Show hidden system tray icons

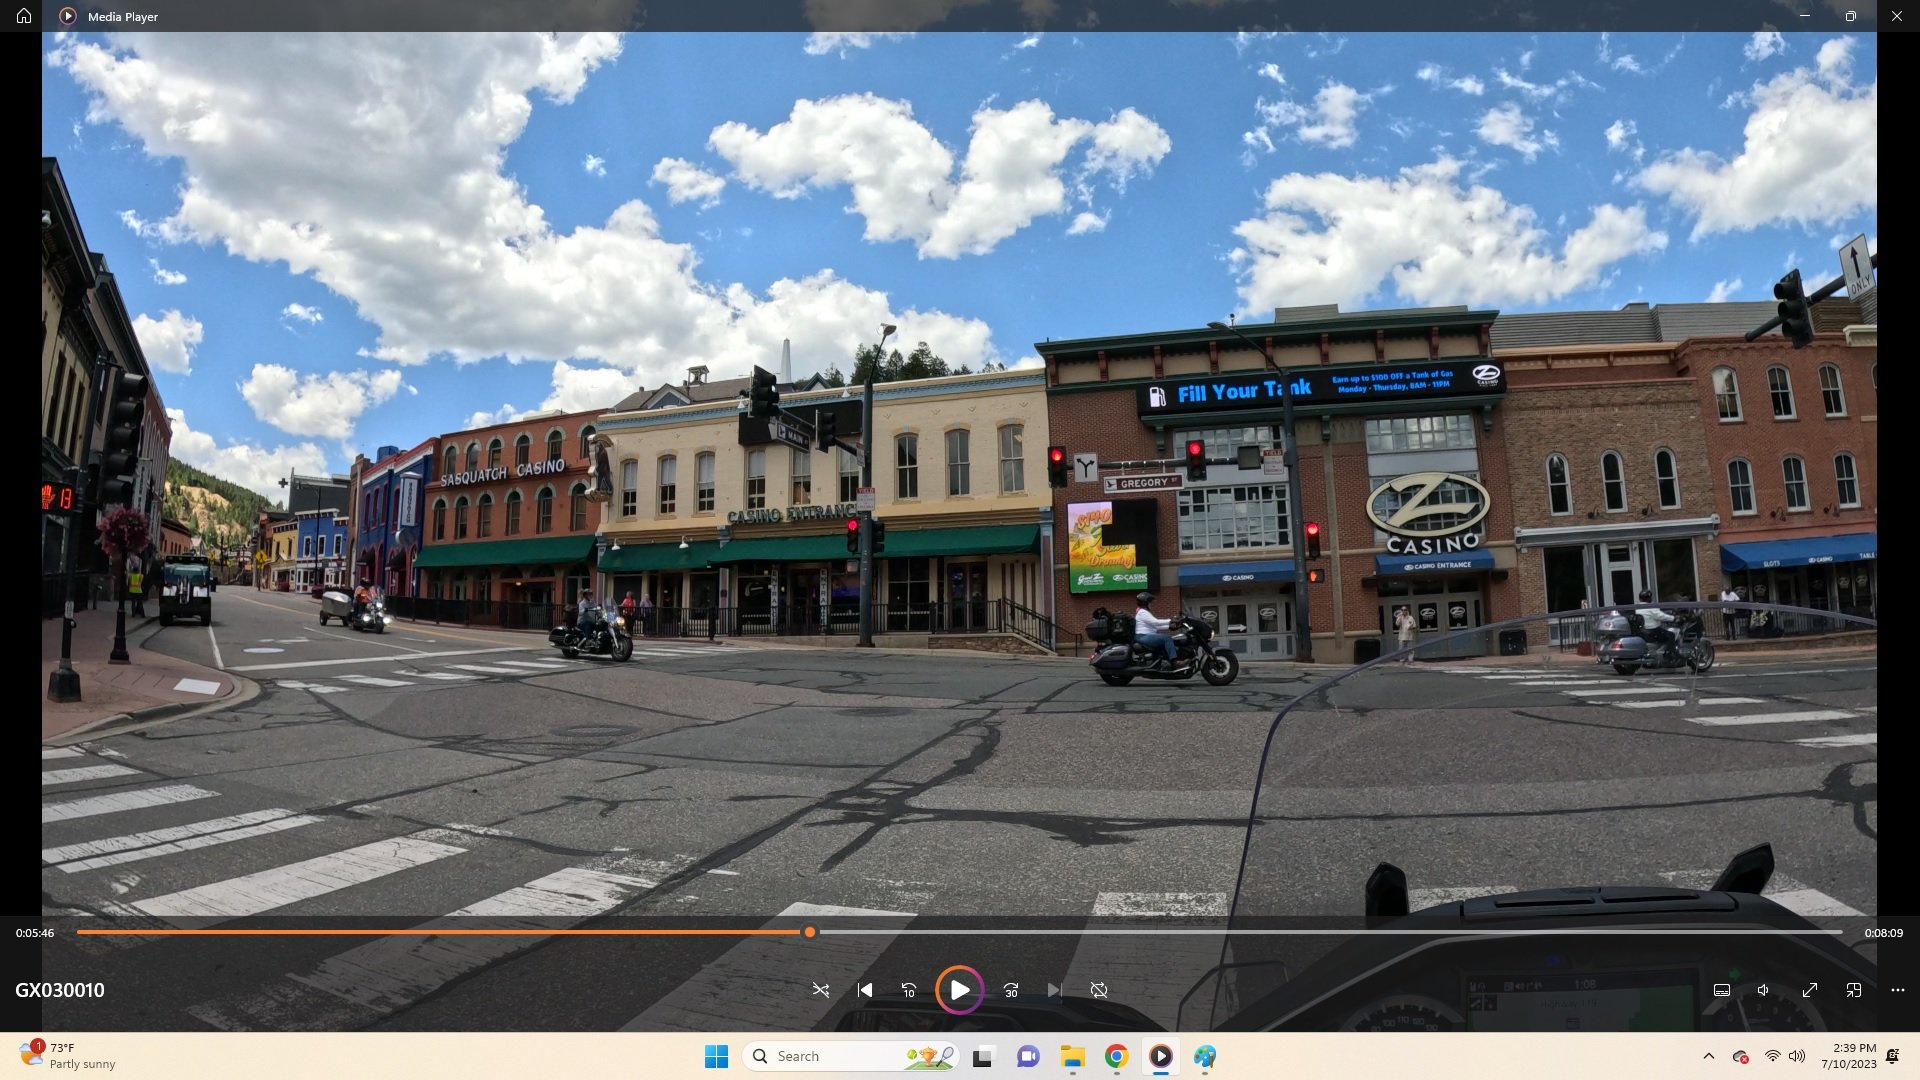[x=1709, y=1056]
